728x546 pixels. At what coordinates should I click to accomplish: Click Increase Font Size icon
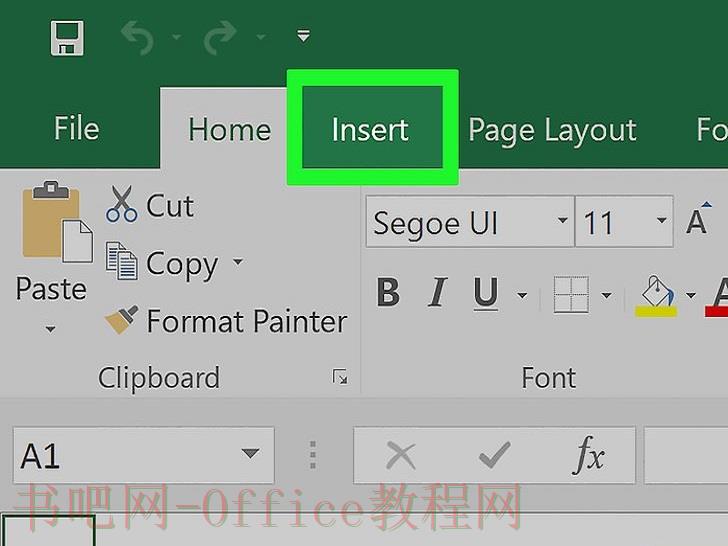coord(699,219)
